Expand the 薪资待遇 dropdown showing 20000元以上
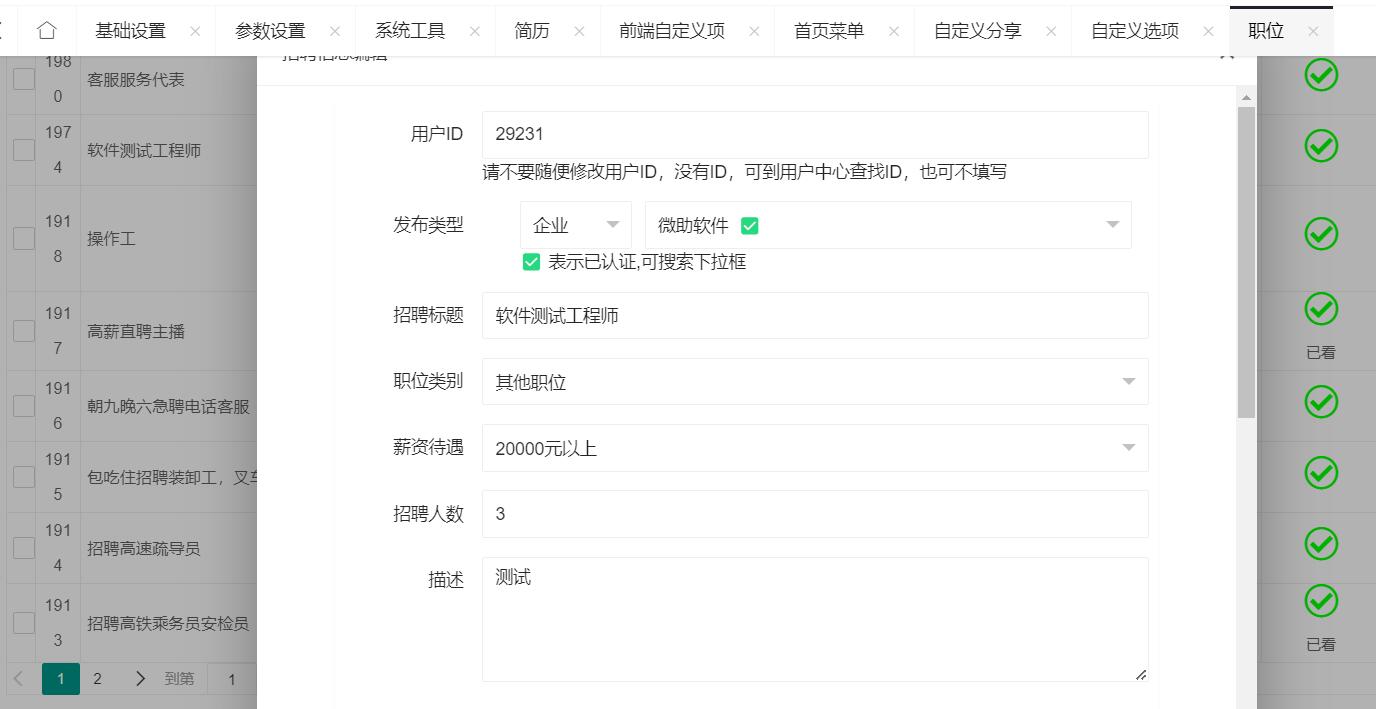This screenshot has height=709, width=1376. (815, 448)
